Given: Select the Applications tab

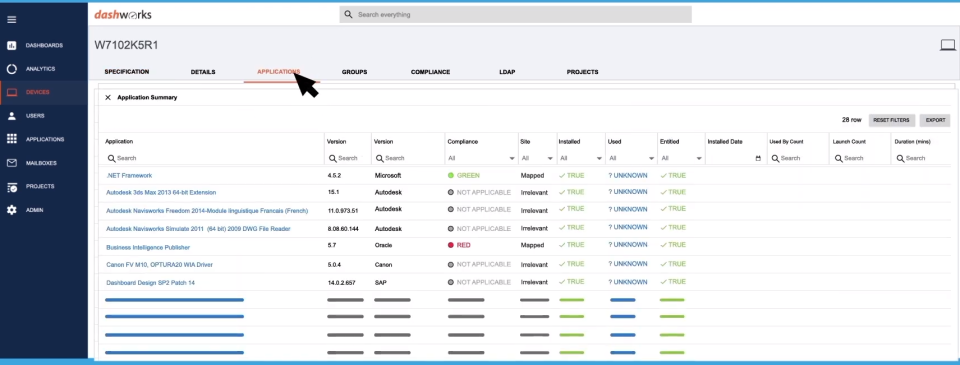Looking at the screenshot, I should coord(279,72).
